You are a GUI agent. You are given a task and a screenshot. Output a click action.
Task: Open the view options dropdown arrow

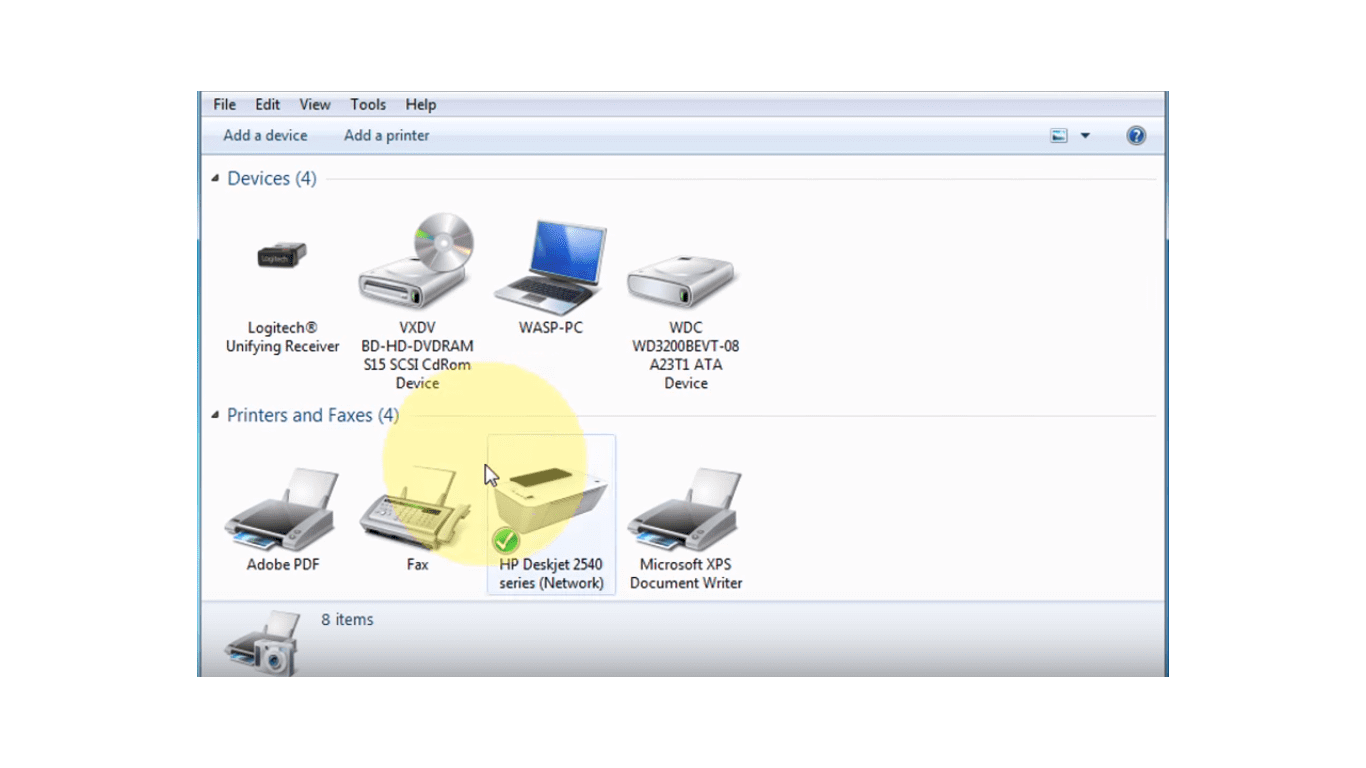pos(1085,136)
